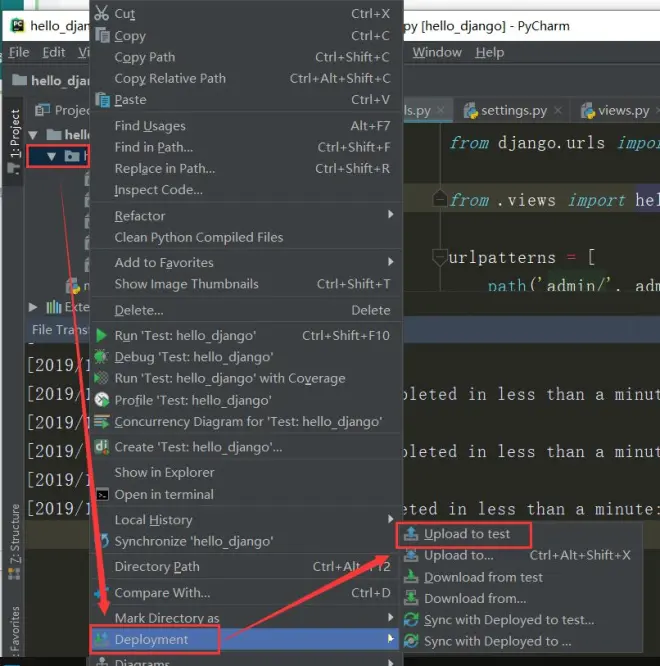This screenshot has width=660, height=666.
Task: Click the Download from... icon
Action: 411,598
